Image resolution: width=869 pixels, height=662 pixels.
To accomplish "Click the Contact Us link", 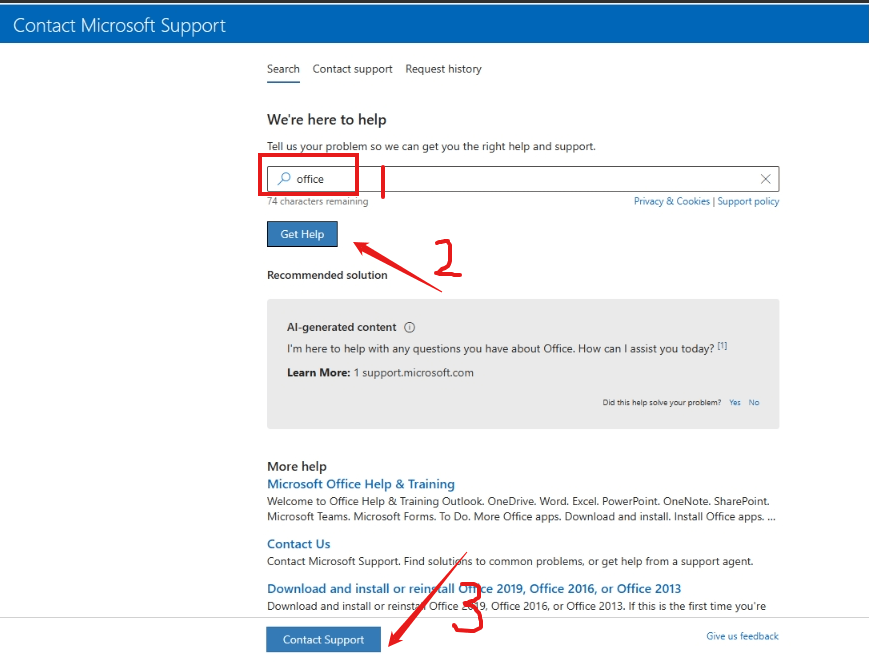I will pos(298,543).
